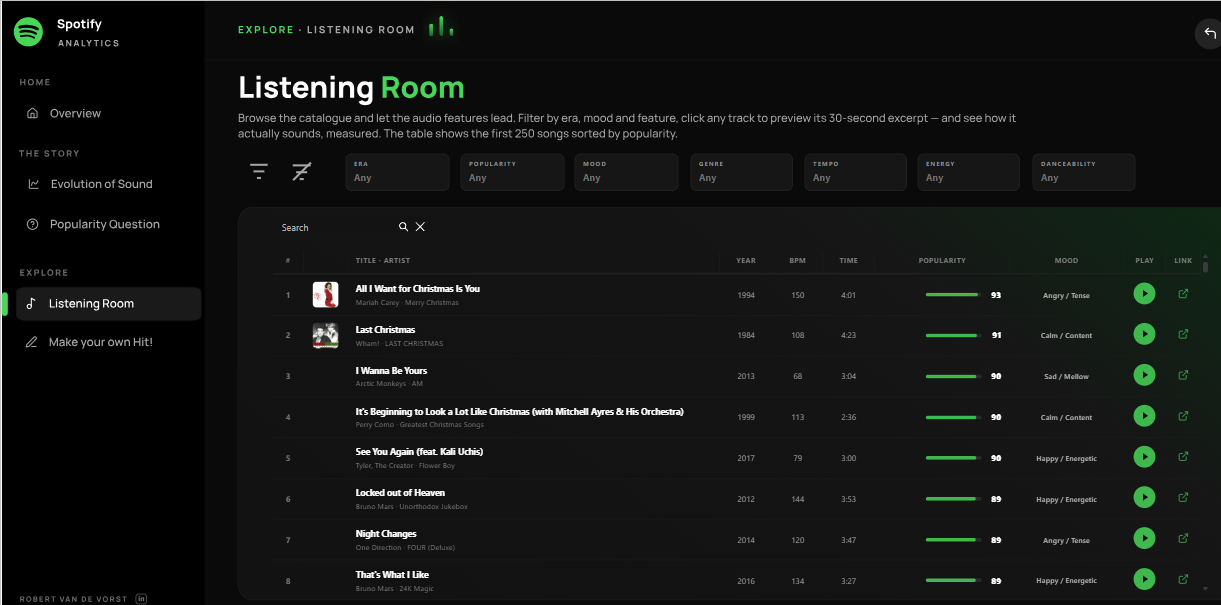Click the Search input field
The height and width of the screenshot is (605, 1221).
click(335, 227)
